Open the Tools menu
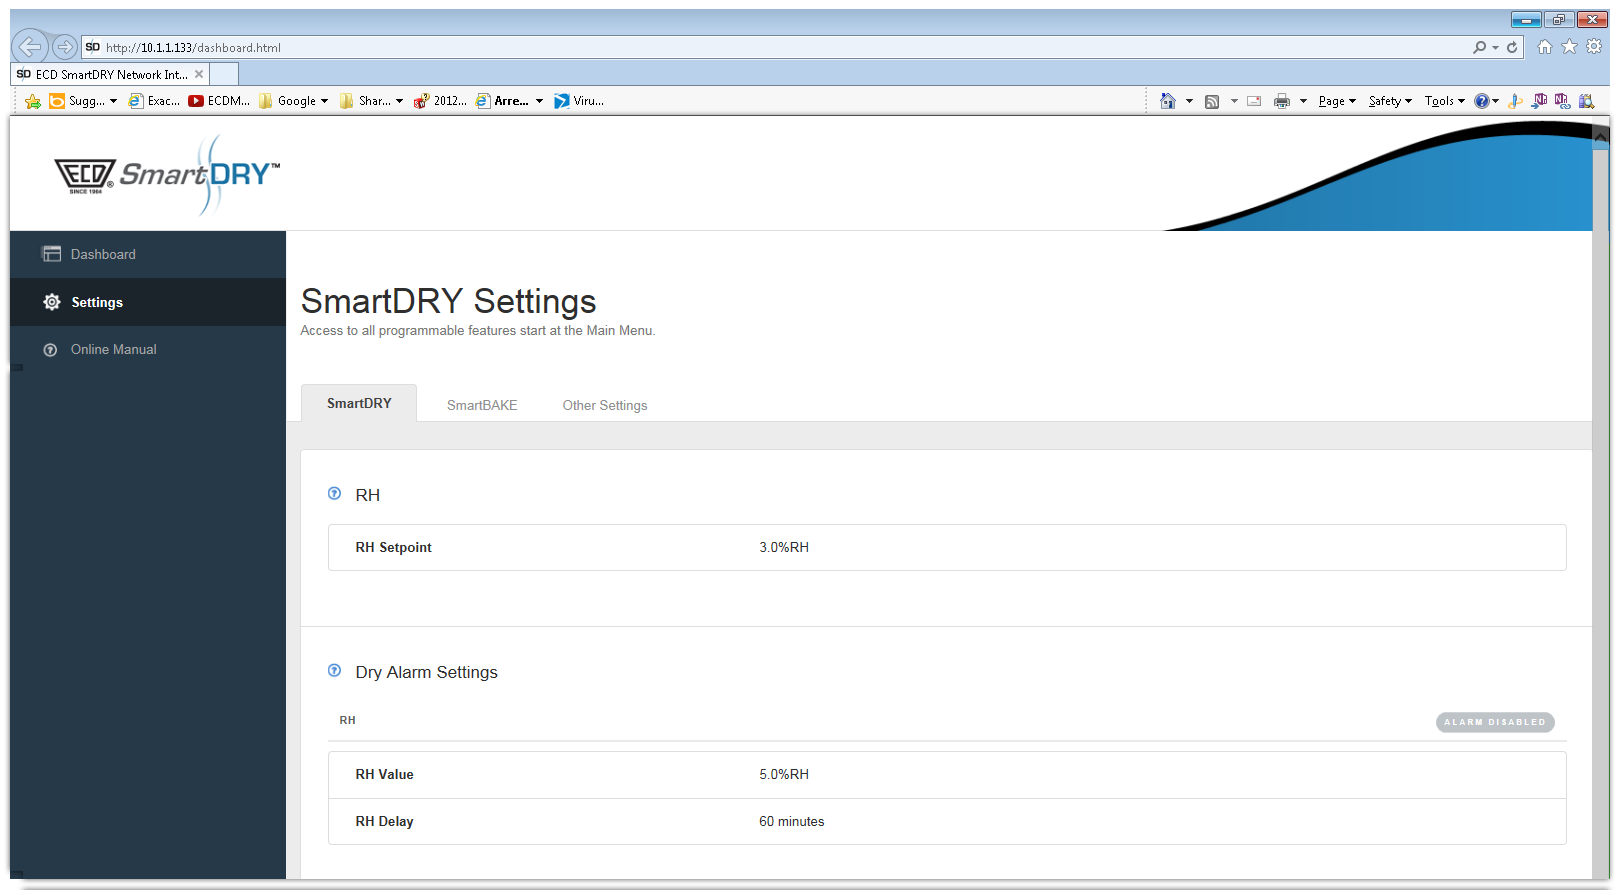Screen dimensions: 1620x890 click(x=1445, y=101)
